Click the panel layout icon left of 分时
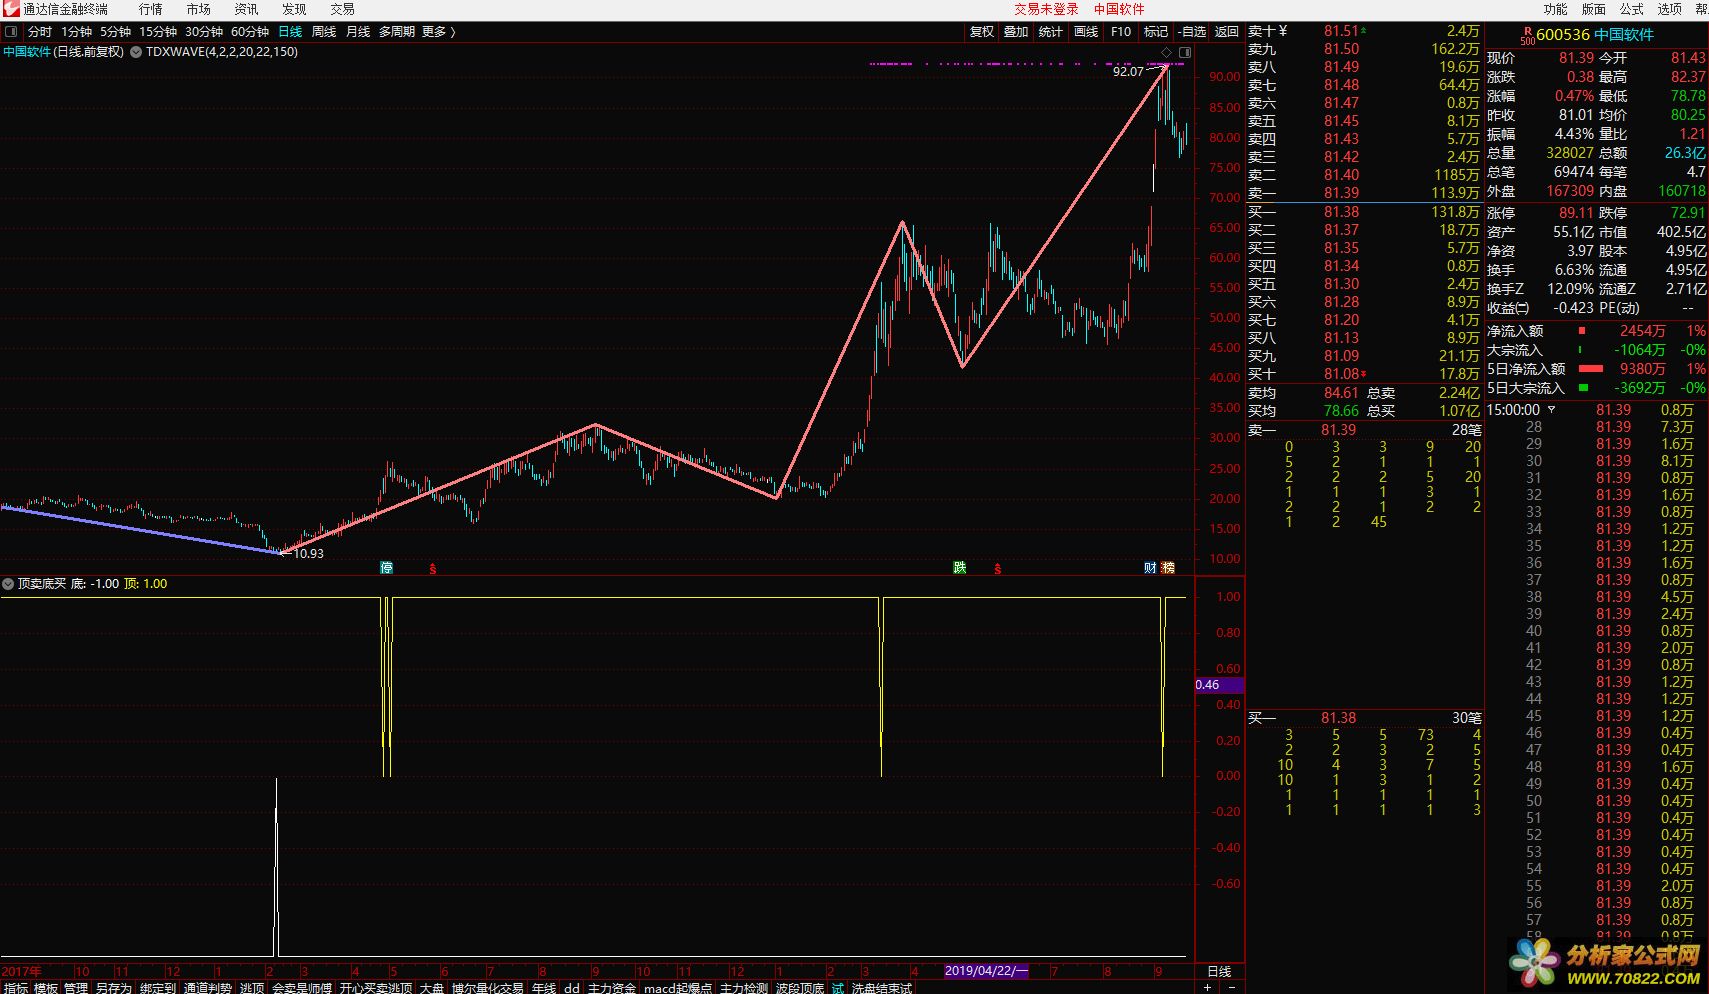 [x=11, y=32]
